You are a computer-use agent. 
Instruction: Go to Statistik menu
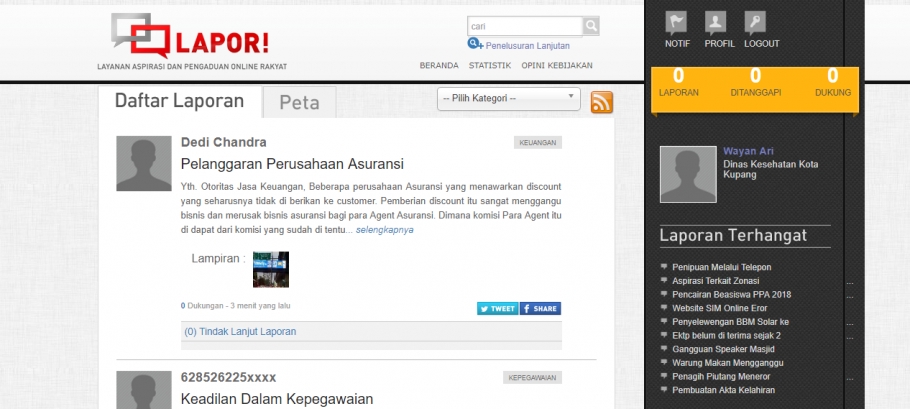489,65
